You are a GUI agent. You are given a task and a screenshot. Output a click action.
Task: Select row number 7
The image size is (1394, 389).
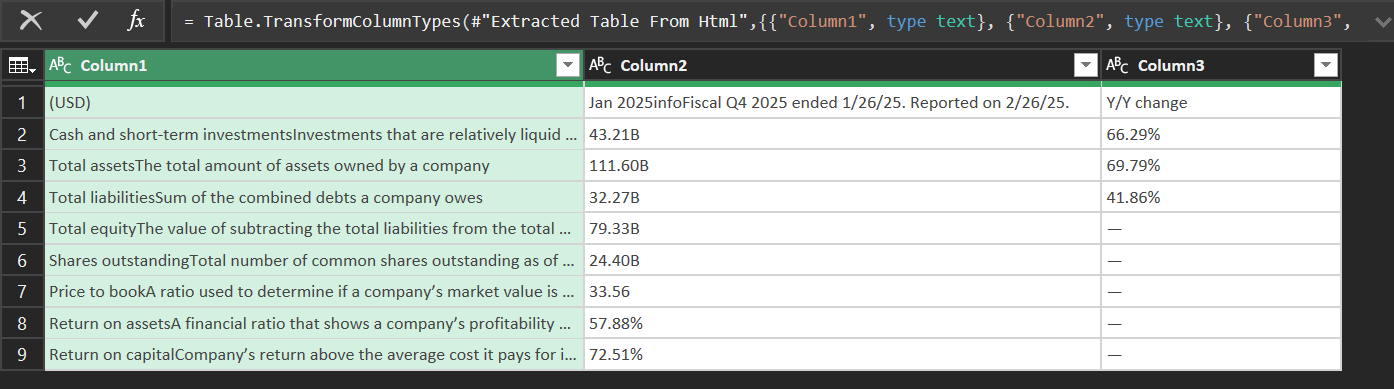22,291
